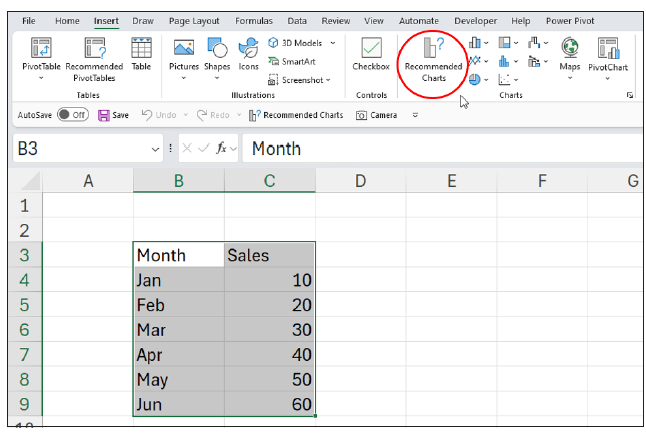
Task: Insert a waterfall or stock chart
Action: tap(534, 42)
